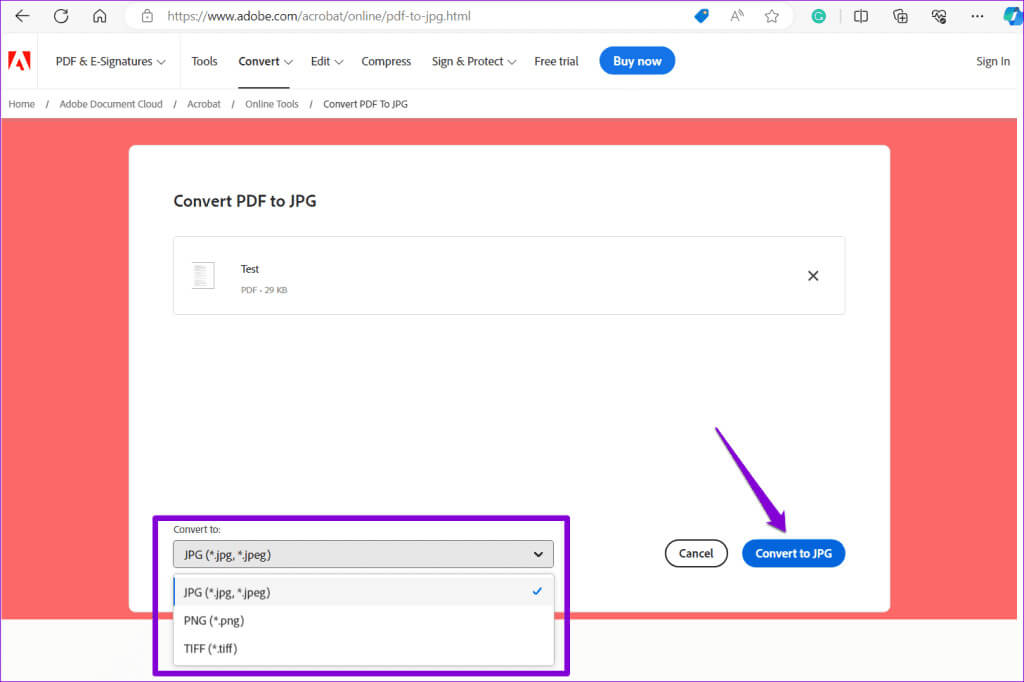1024x682 pixels.
Task: Open the Copilot sidebar icon
Action: point(1013,16)
